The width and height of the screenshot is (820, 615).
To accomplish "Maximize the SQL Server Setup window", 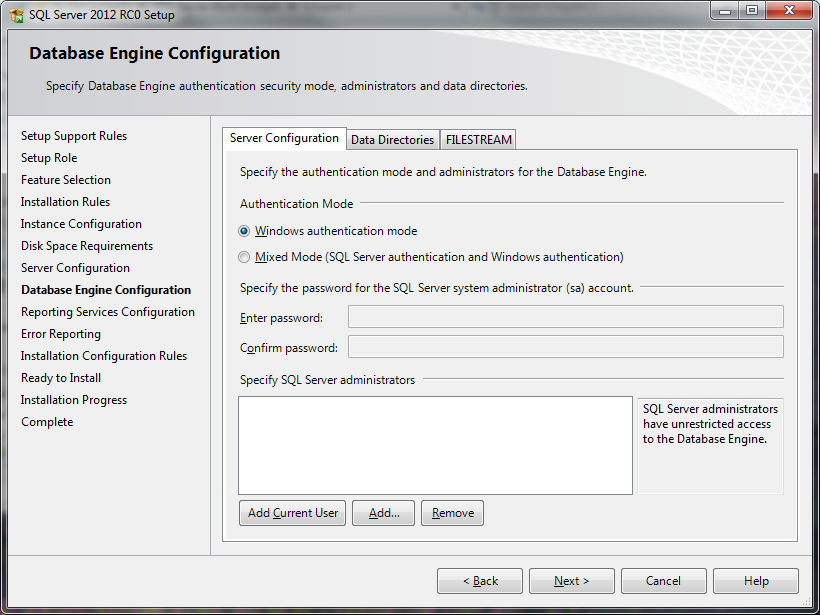I will 752,11.
